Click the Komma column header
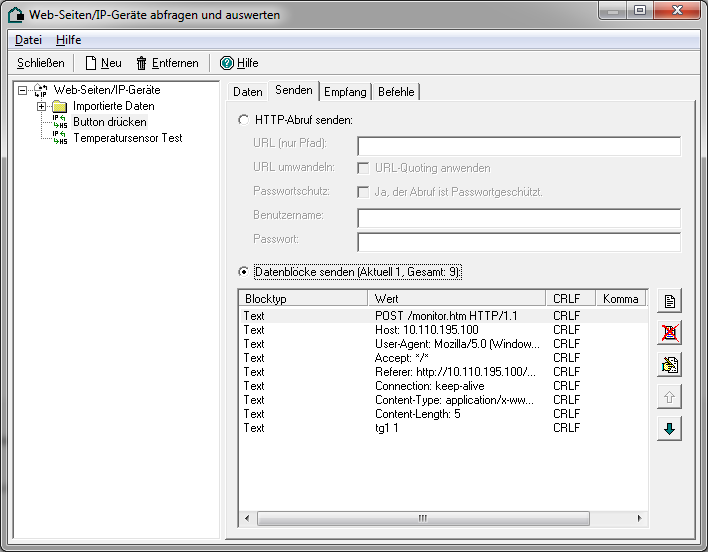The width and height of the screenshot is (708, 552). pos(621,299)
